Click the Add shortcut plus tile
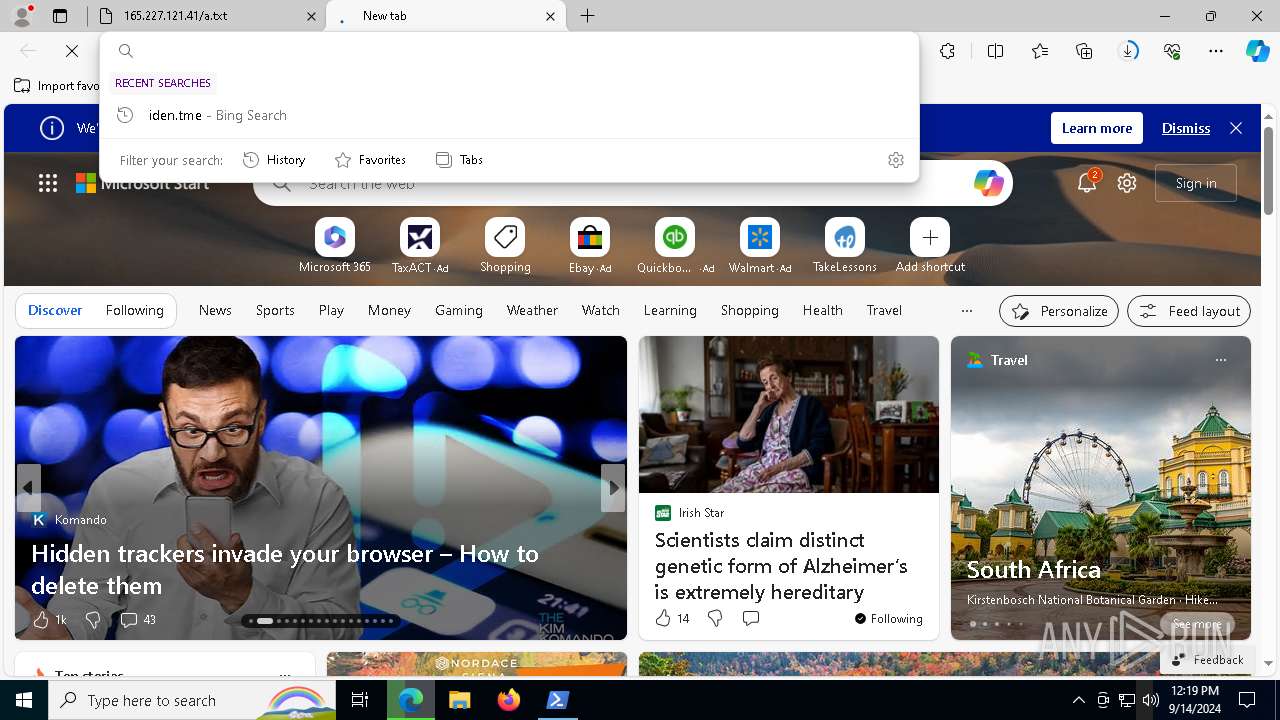This screenshot has height=720, width=1280. pyautogui.click(x=930, y=238)
